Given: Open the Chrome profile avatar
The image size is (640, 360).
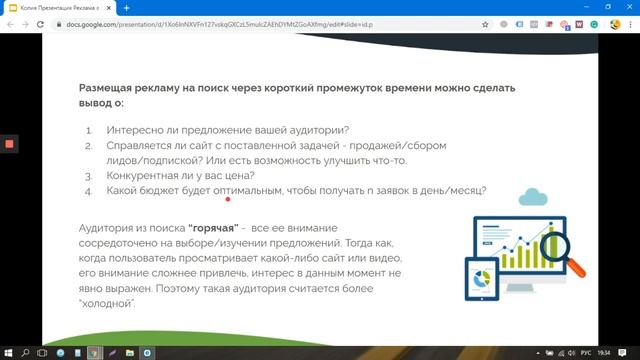Looking at the screenshot, I should (x=615, y=24).
